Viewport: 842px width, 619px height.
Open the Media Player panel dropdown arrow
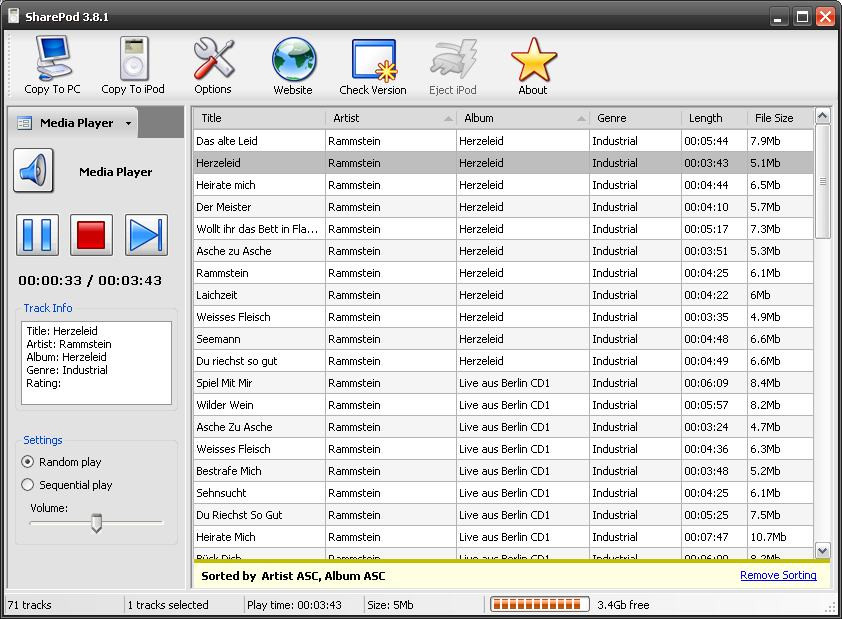[128, 123]
